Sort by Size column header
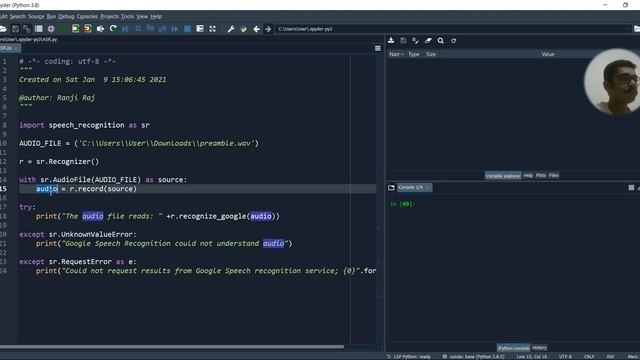The height and width of the screenshot is (360, 640). coord(431,54)
